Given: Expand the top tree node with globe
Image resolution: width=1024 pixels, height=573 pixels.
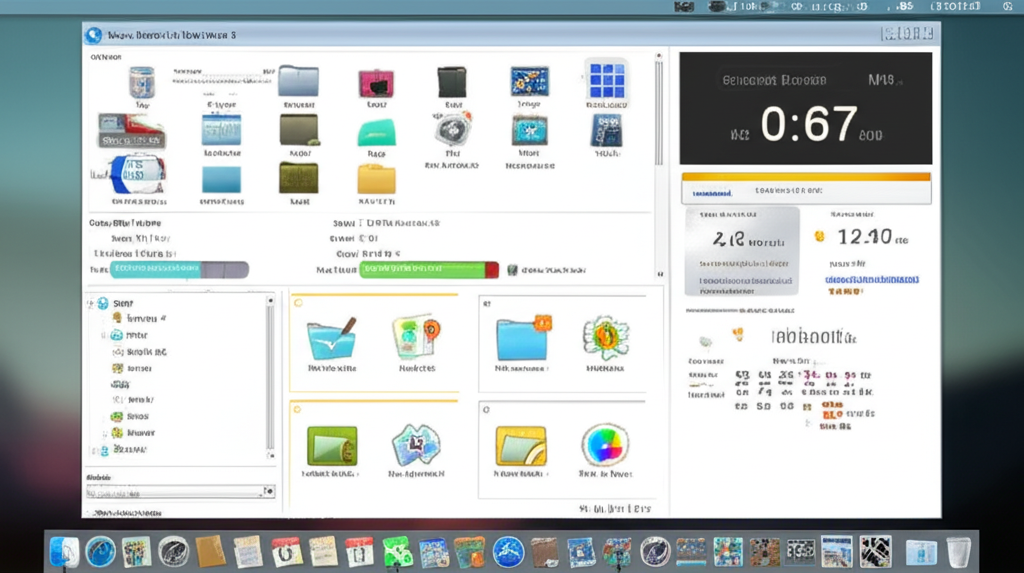Looking at the screenshot, I should (90, 303).
